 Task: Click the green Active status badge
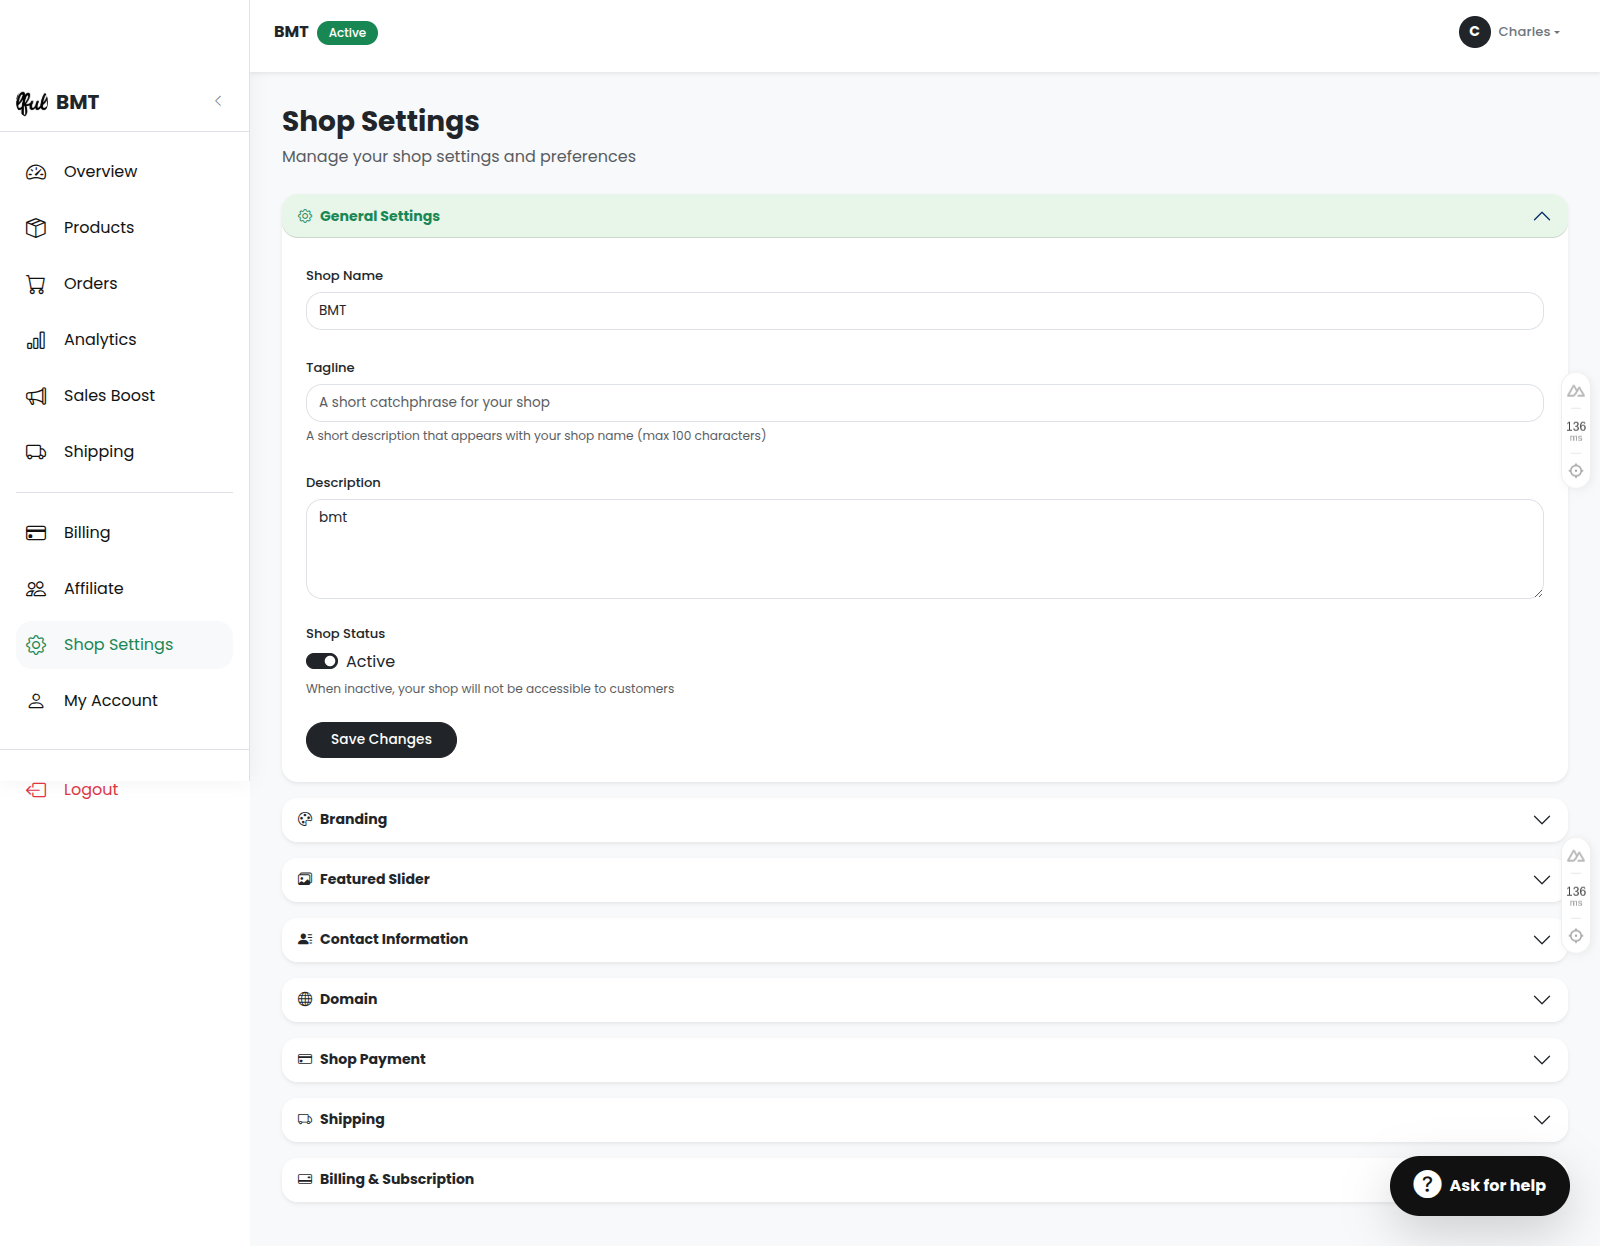coord(347,33)
